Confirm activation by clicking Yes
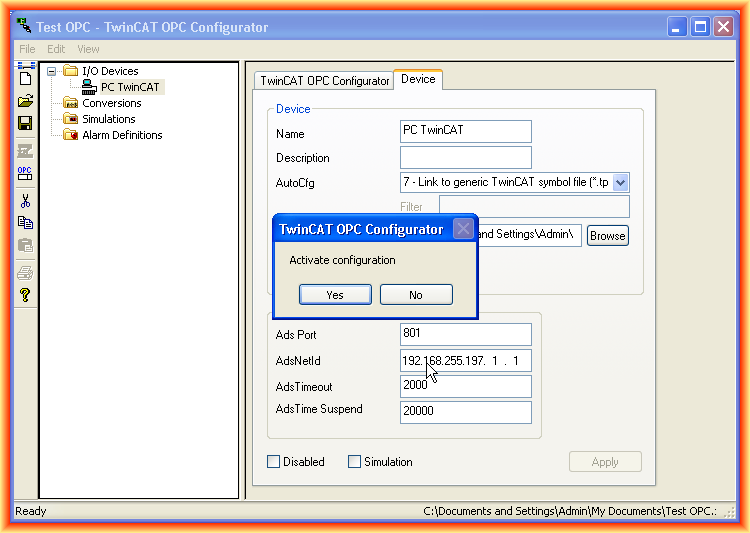The width and height of the screenshot is (750, 533). [335, 295]
